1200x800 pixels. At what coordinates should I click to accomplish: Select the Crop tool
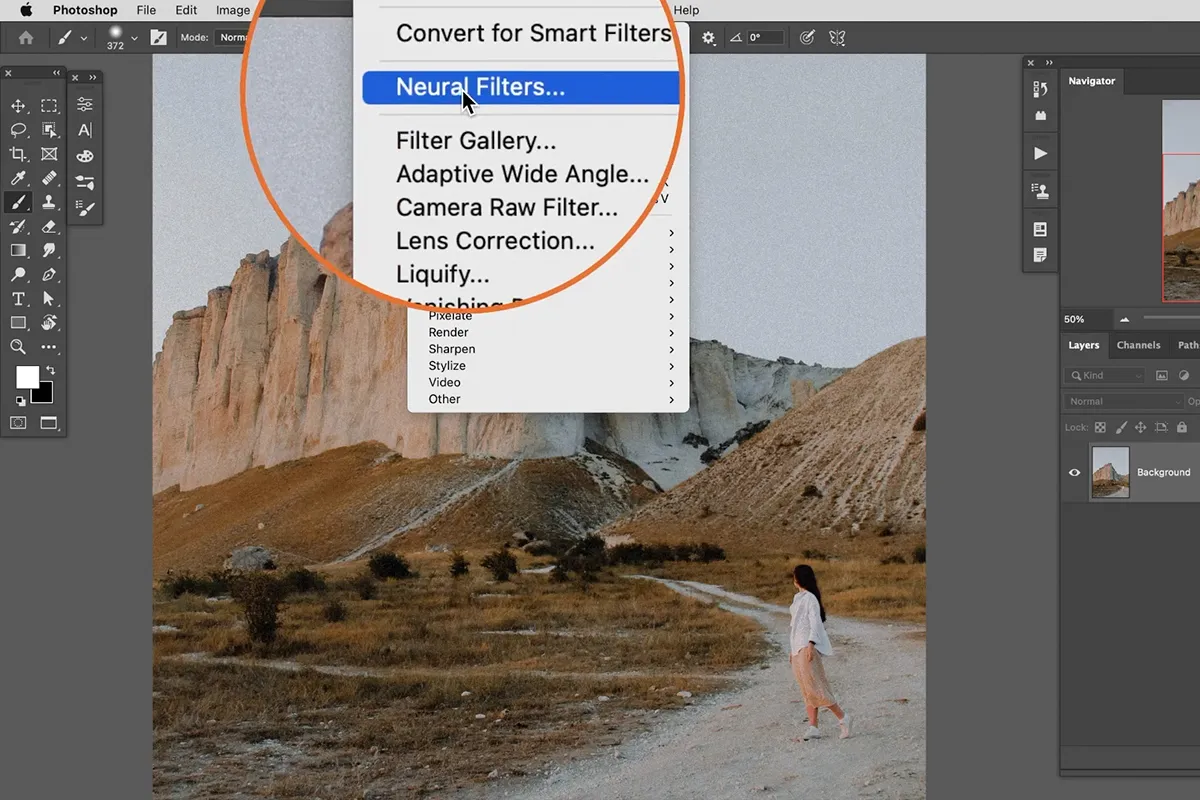18,154
